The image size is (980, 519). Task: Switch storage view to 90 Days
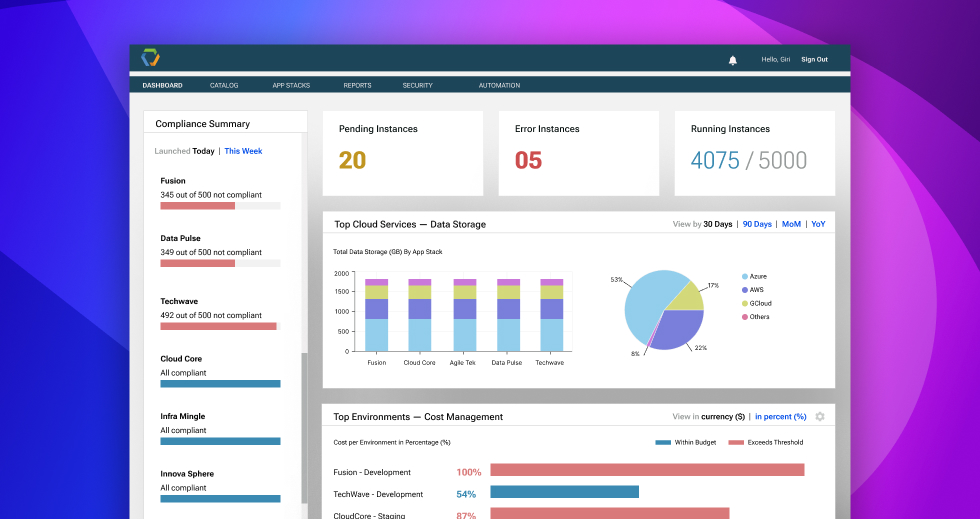(757, 224)
